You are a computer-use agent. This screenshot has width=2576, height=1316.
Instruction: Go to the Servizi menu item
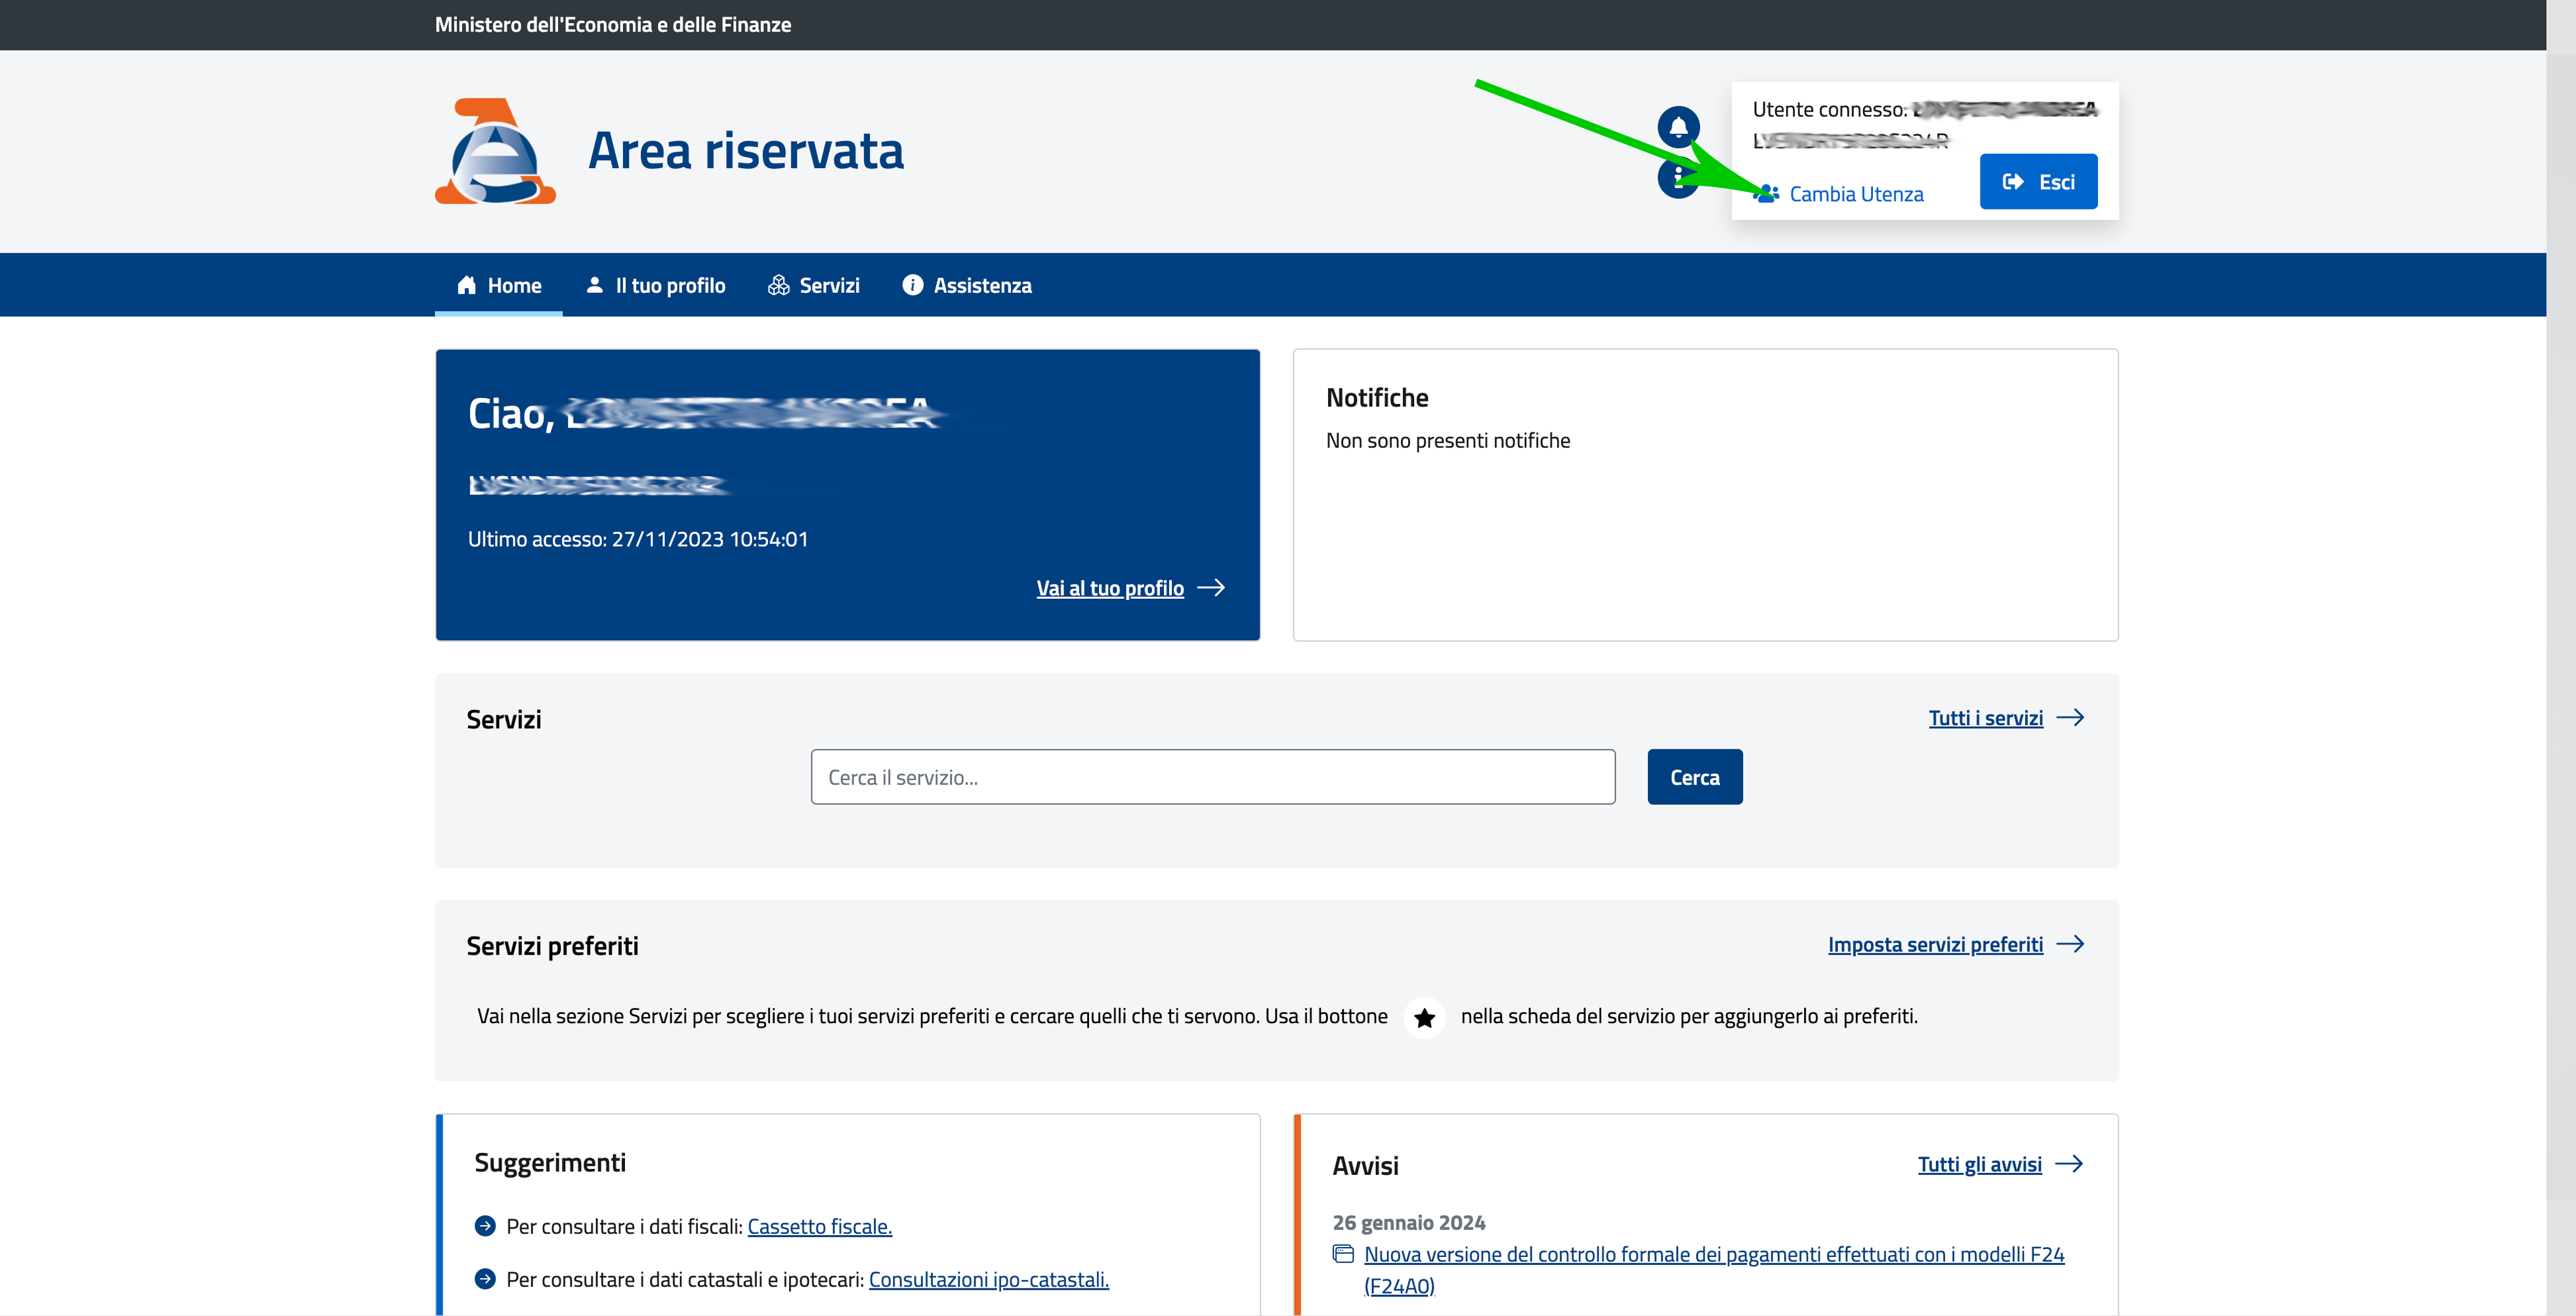coord(814,286)
